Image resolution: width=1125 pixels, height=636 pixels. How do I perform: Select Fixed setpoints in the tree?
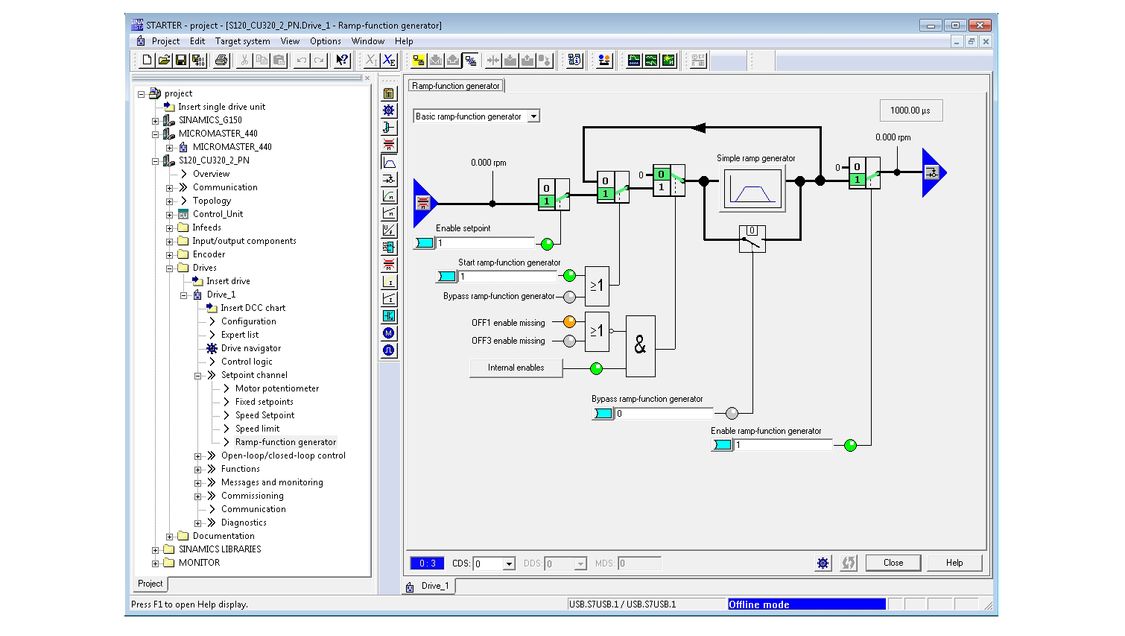point(264,402)
